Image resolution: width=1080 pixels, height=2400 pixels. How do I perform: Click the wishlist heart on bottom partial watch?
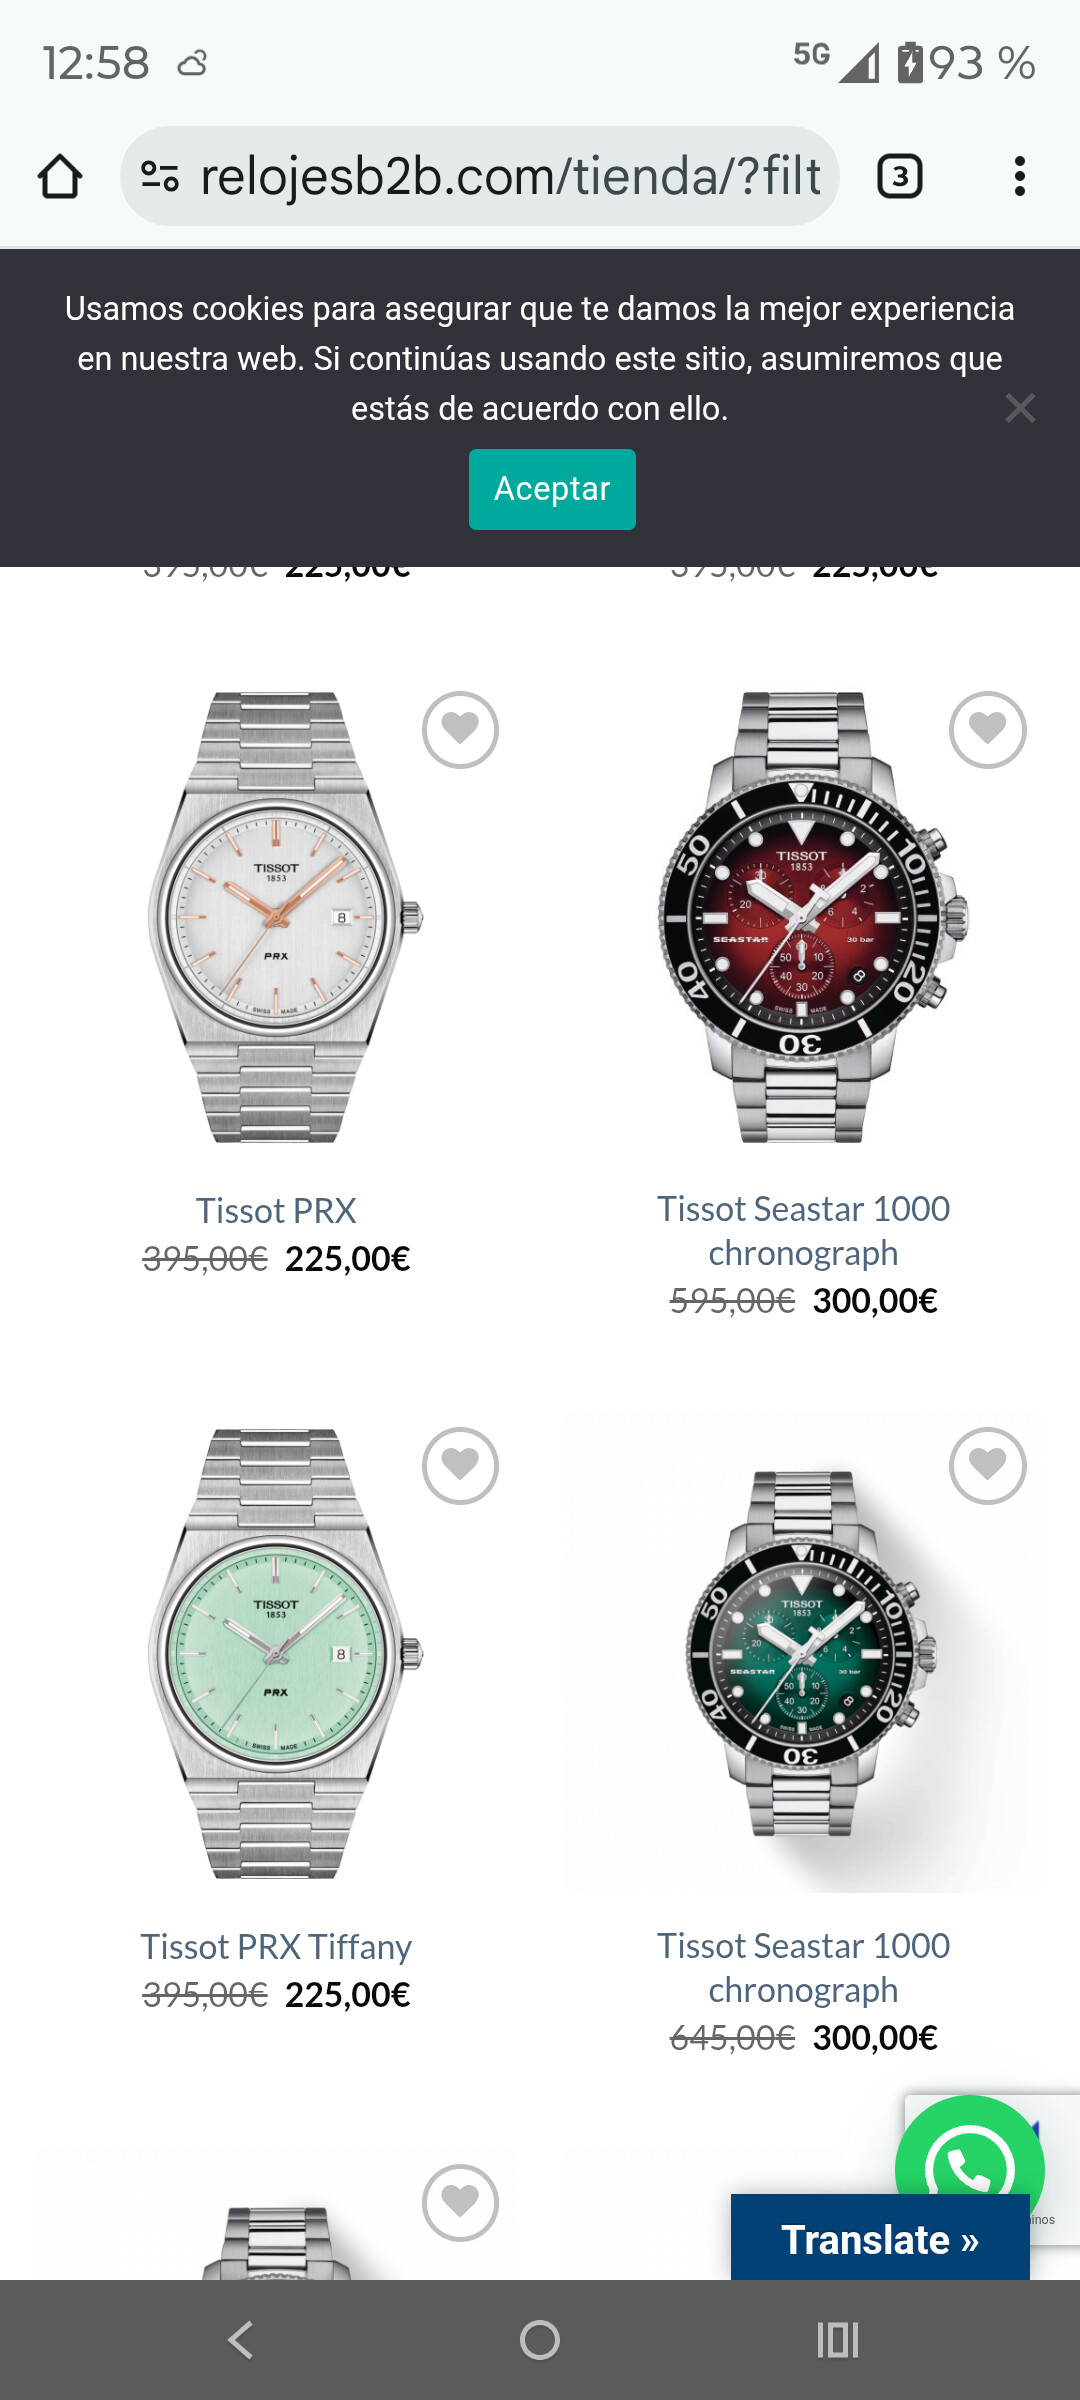[460, 2203]
